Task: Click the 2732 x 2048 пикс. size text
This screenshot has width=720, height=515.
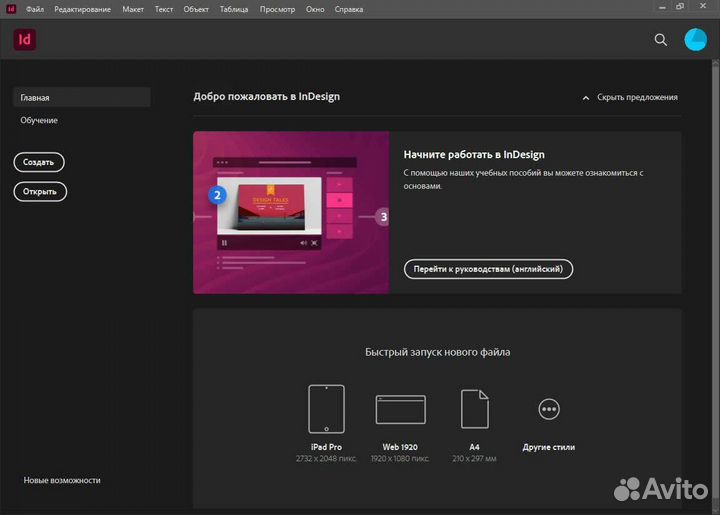Action: pos(326,459)
